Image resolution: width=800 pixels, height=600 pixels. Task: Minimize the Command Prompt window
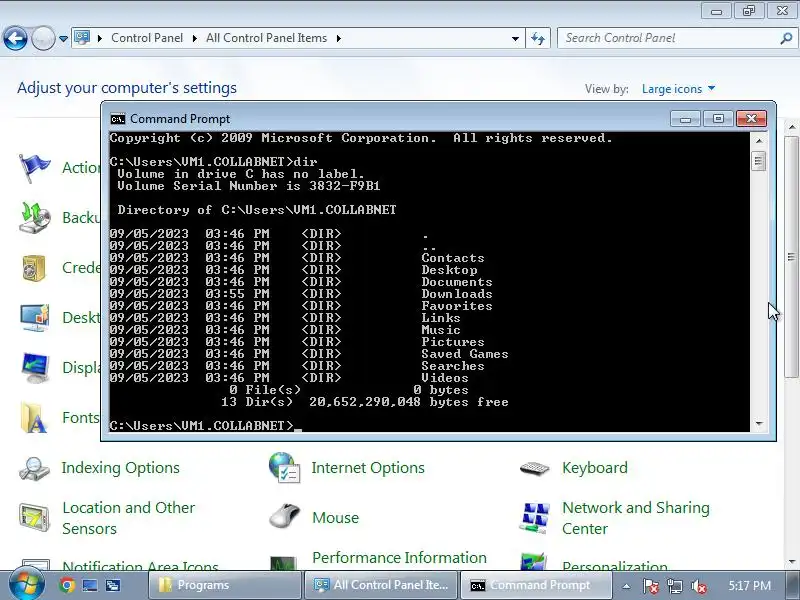click(x=685, y=119)
